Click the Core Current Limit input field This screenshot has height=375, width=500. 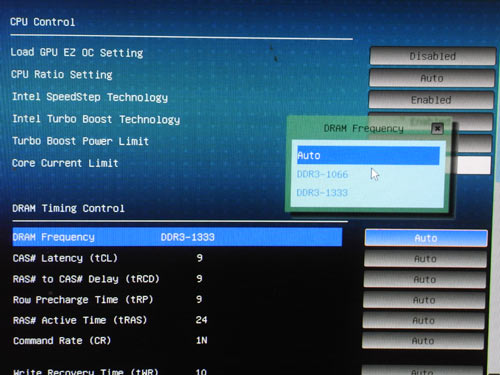pyautogui.click(x=473, y=165)
